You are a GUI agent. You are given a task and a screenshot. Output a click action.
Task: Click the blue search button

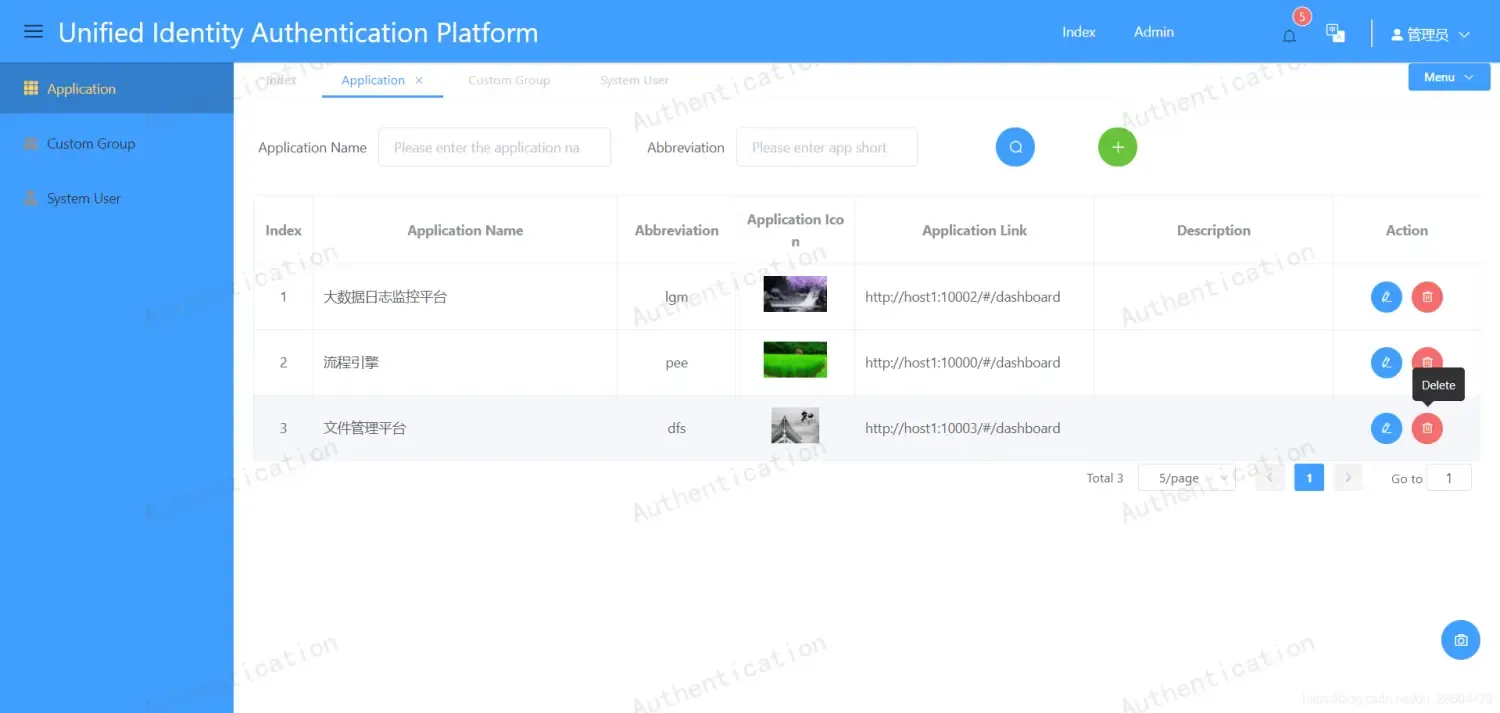[x=1015, y=147]
